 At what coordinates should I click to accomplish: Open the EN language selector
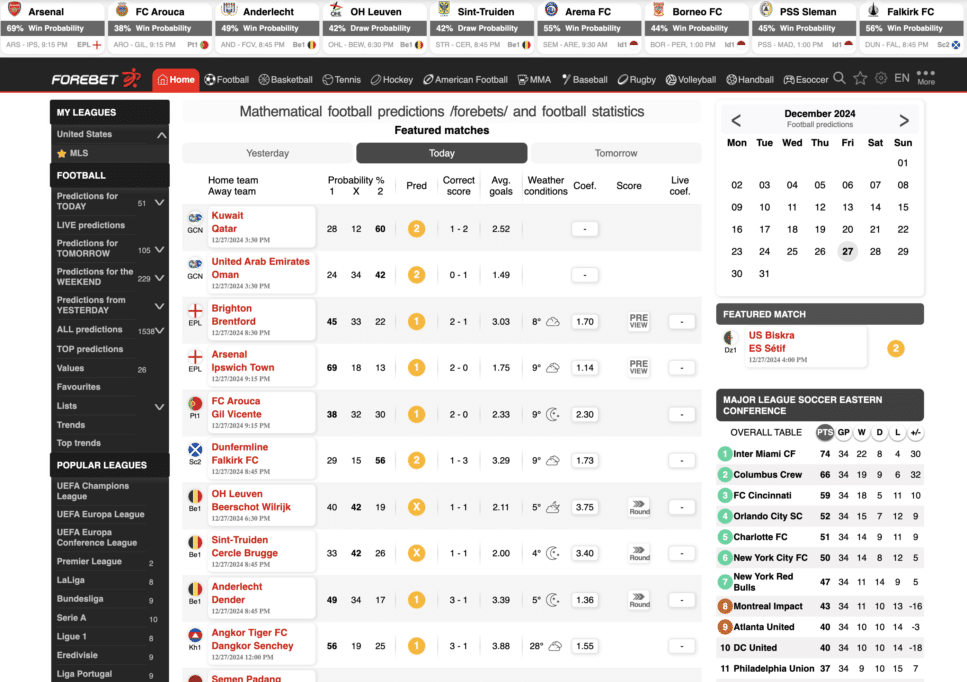902,78
